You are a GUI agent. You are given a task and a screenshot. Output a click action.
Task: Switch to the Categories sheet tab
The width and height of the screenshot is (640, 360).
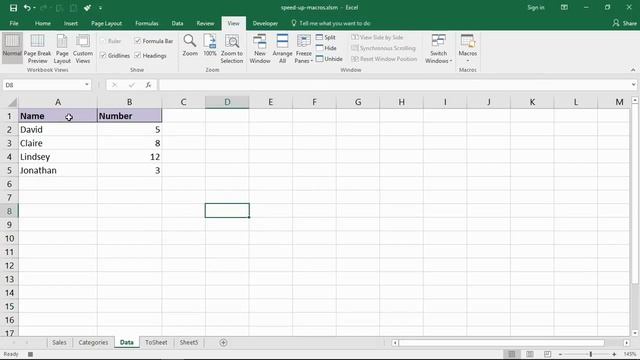coord(93,342)
